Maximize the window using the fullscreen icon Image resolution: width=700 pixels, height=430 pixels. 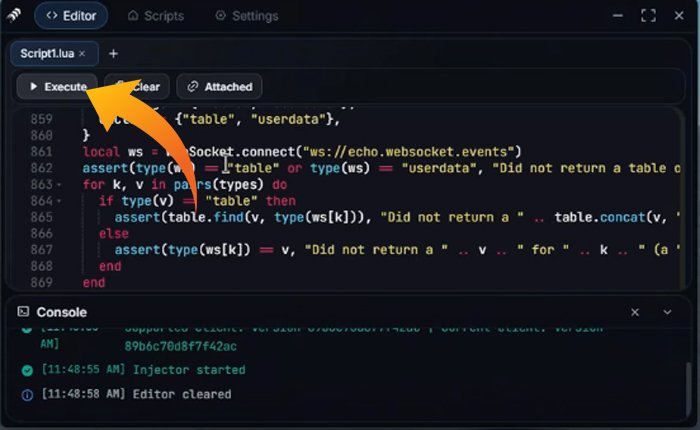[x=649, y=16]
